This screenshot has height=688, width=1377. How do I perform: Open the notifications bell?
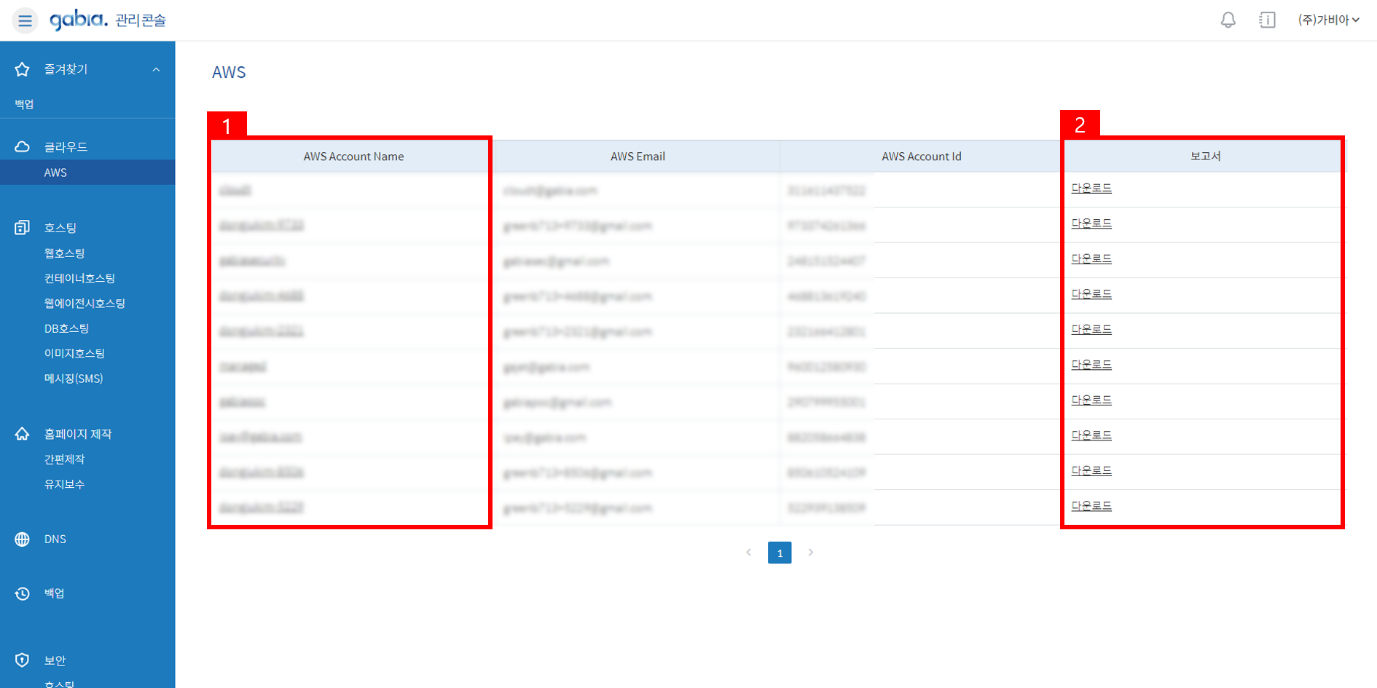1228,20
